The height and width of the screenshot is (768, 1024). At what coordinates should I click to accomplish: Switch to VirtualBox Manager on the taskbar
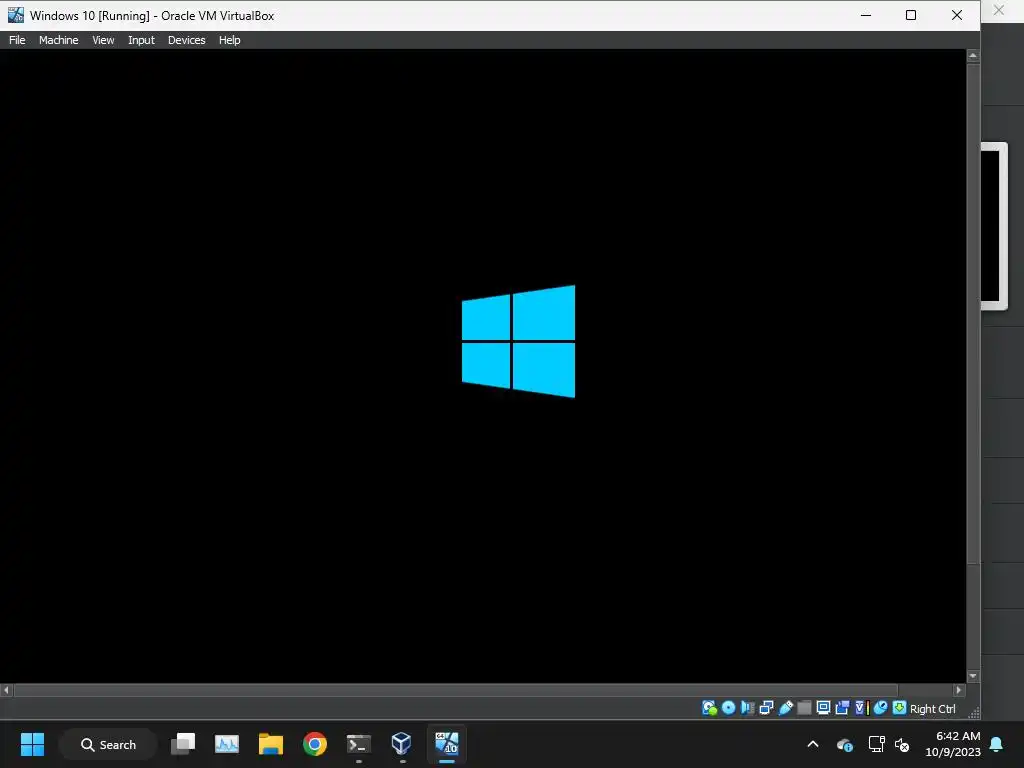pos(402,744)
